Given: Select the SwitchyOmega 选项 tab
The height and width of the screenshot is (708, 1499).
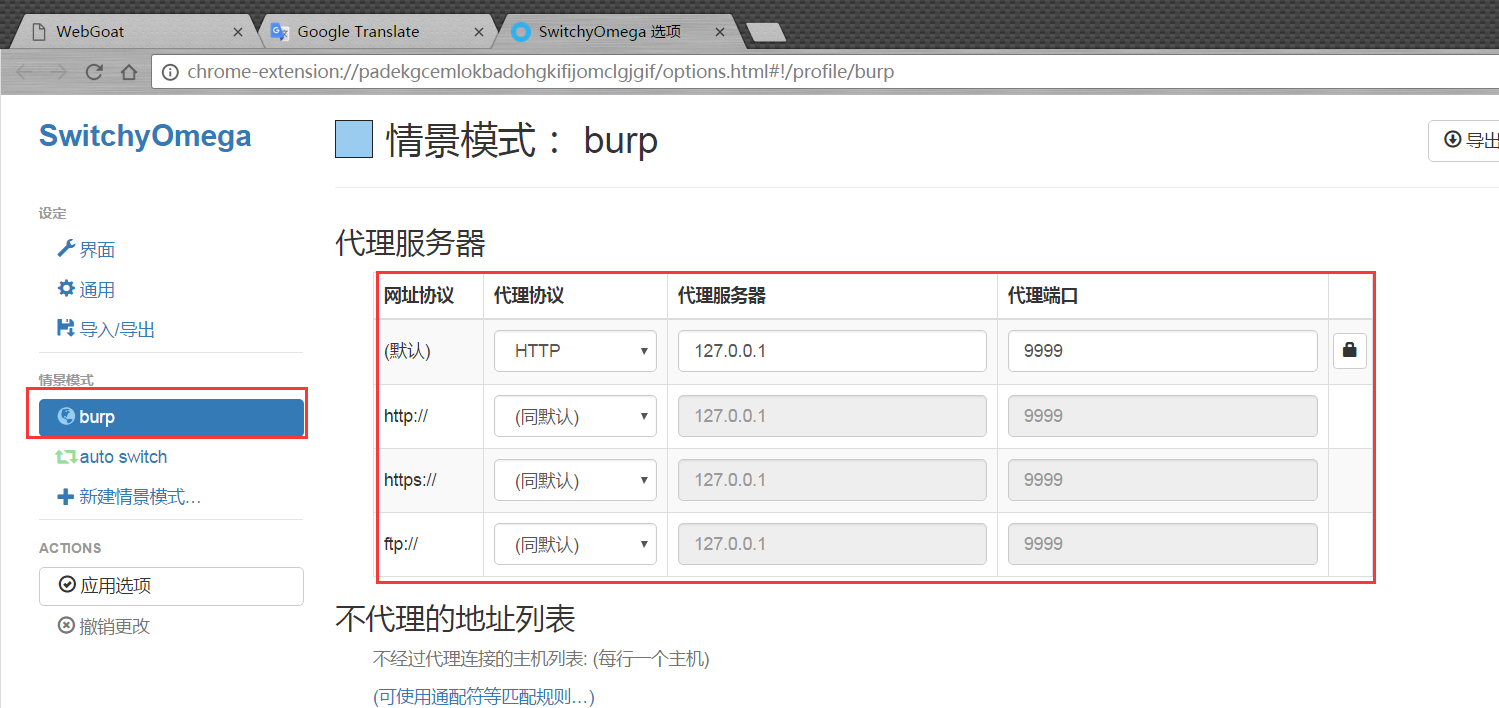Looking at the screenshot, I should pyautogui.click(x=617, y=31).
